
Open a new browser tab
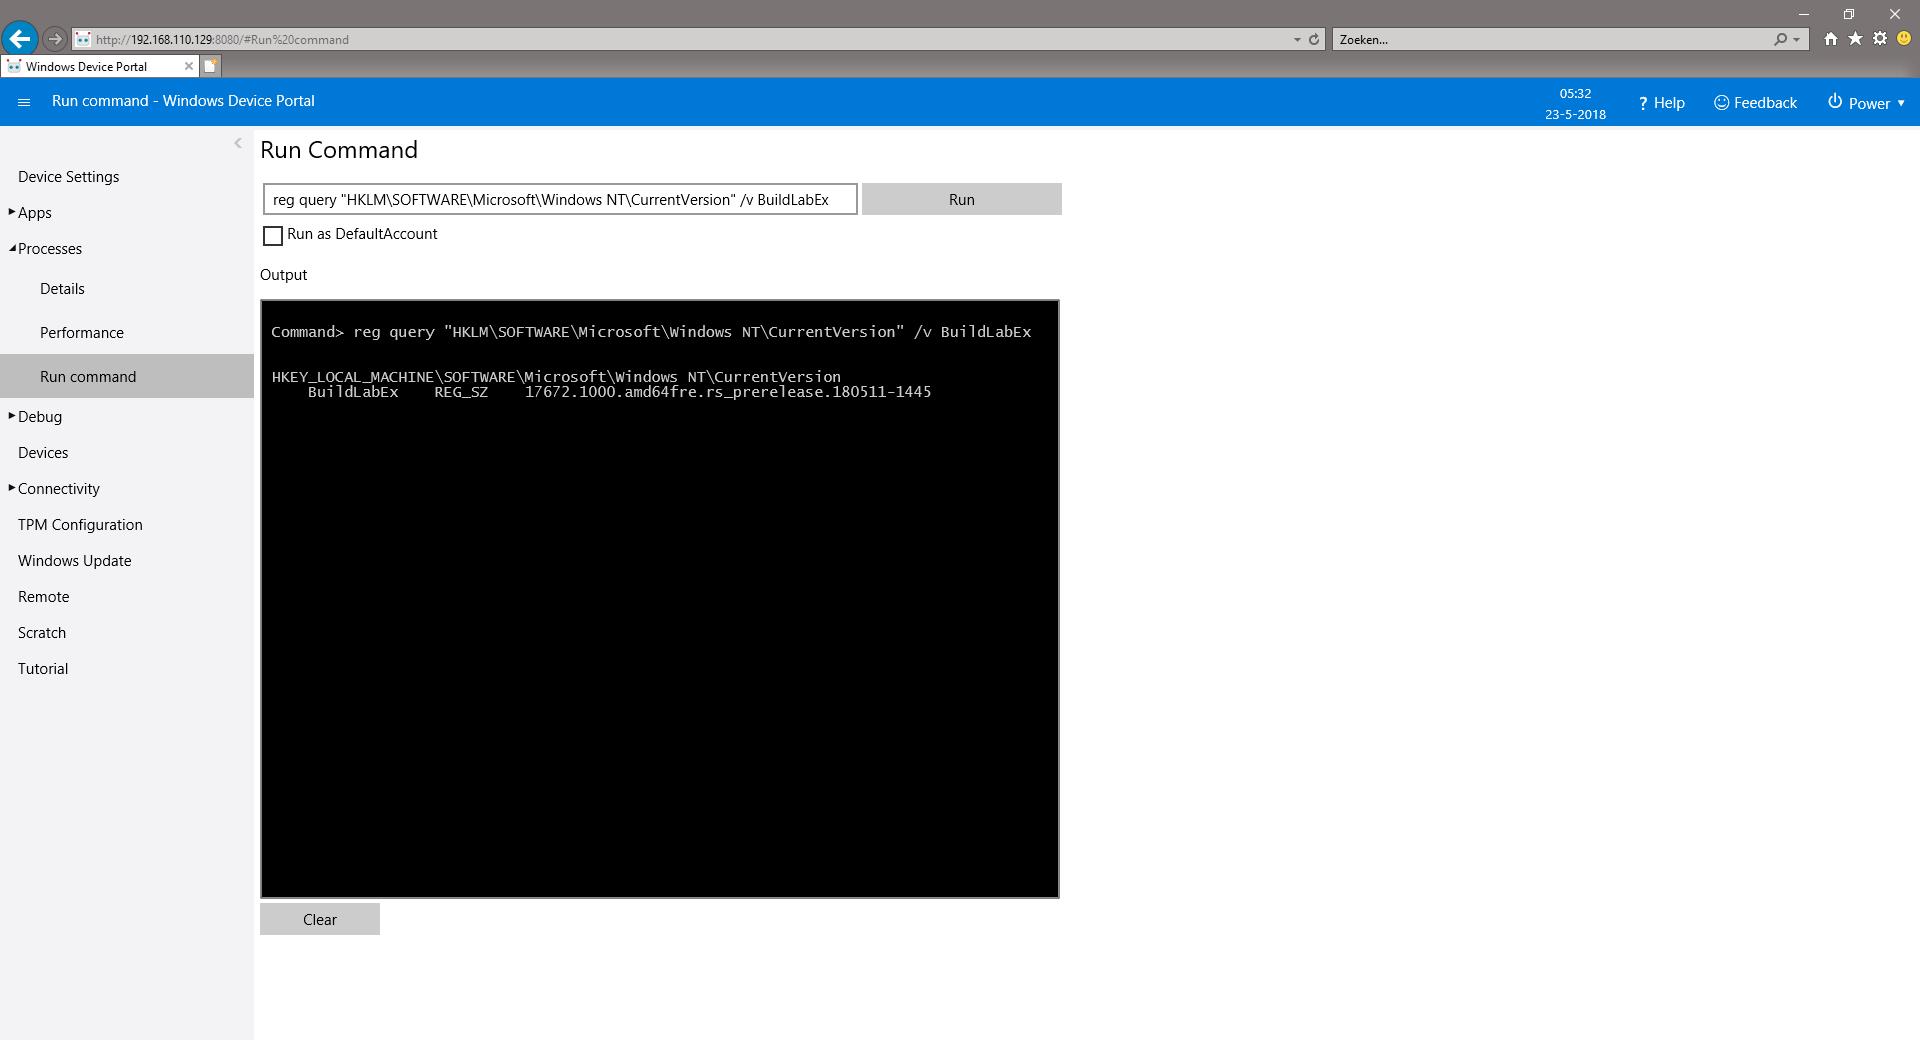[211, 66]
